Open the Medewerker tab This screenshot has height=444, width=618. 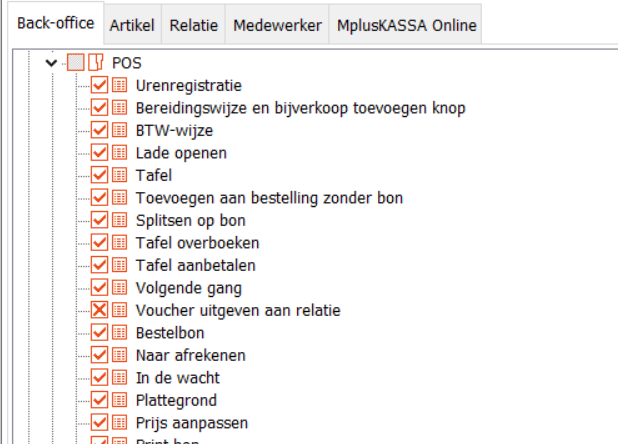[276, 24]
